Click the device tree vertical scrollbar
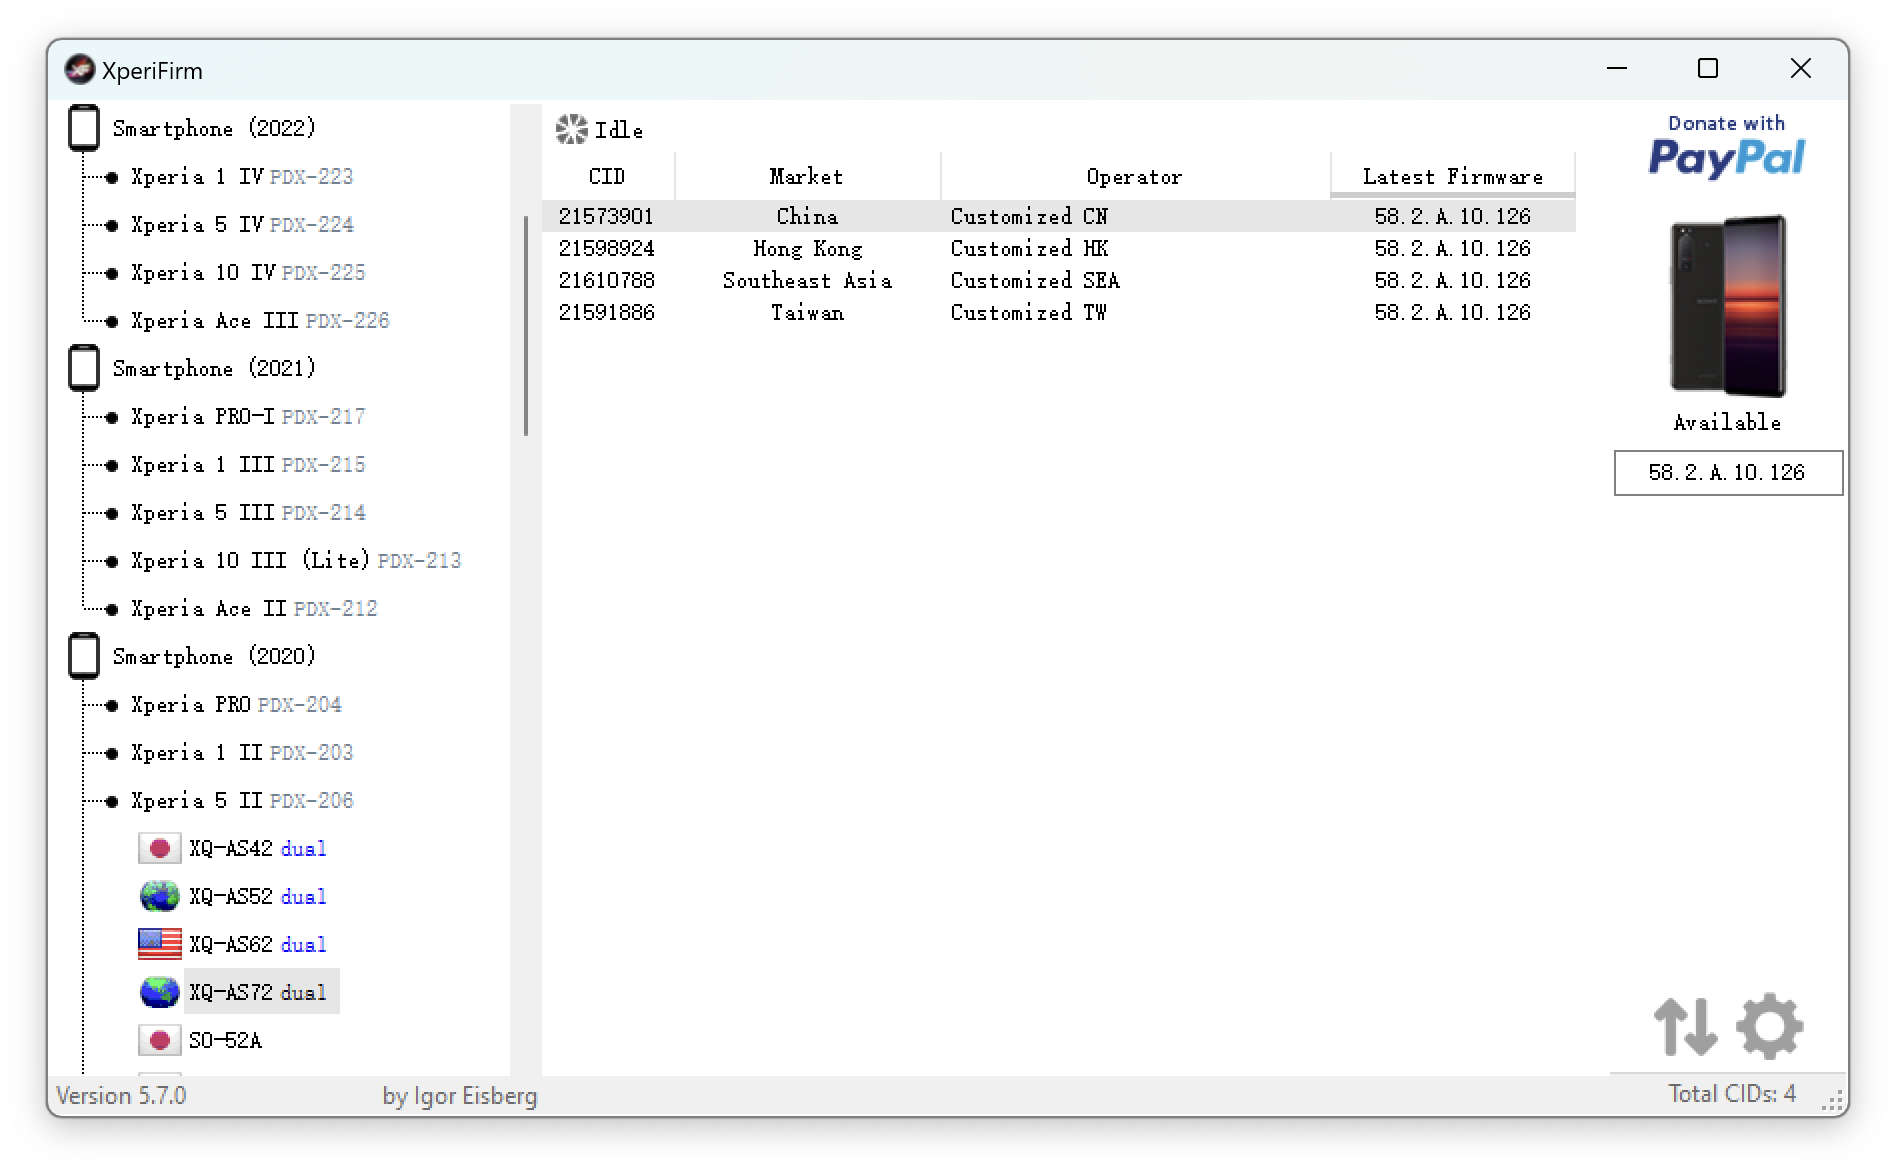 click(x=526, y=327)
